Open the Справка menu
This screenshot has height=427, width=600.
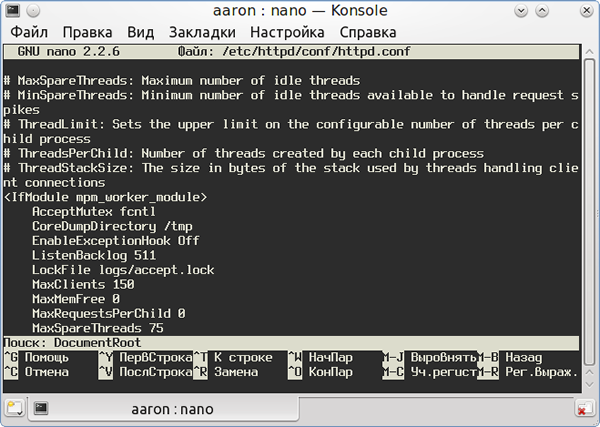click(360, 32)
